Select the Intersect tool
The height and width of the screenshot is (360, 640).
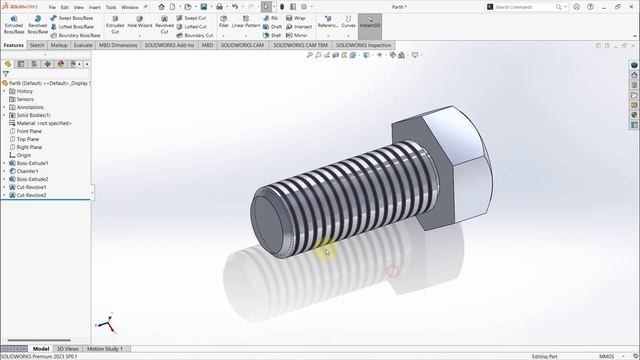(299, 27)
